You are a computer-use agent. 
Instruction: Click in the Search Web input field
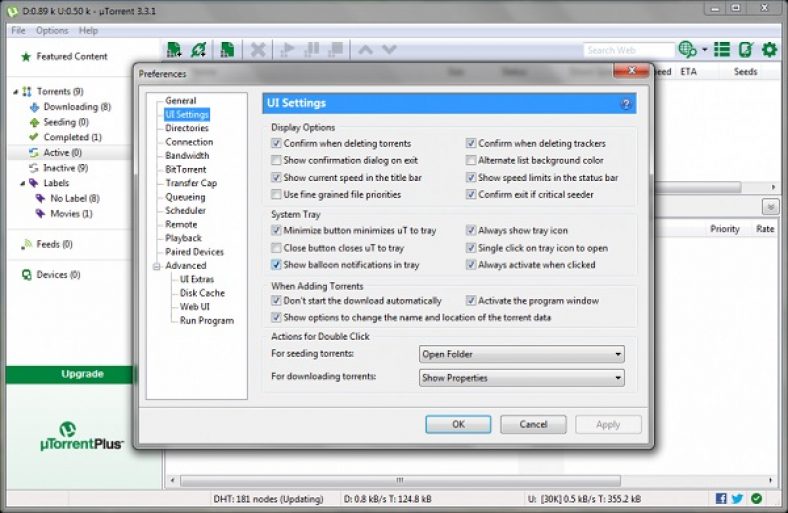[629, 50]
